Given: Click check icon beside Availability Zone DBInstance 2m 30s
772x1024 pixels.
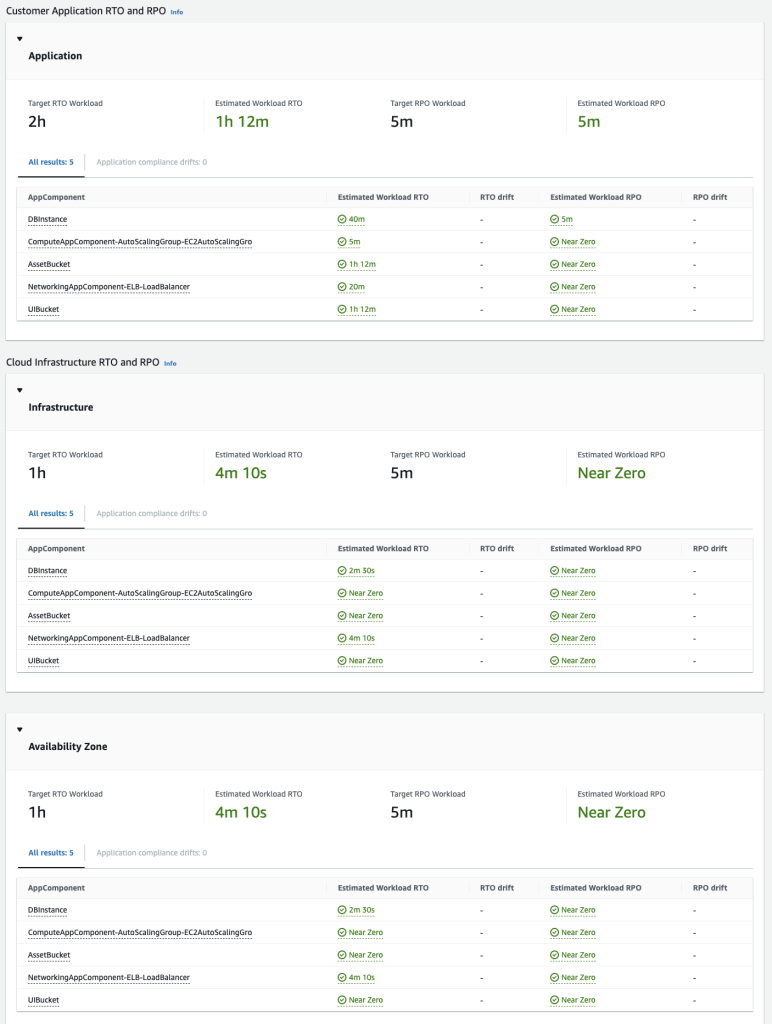Looking at the screenshot, I should tap(342, 910).
